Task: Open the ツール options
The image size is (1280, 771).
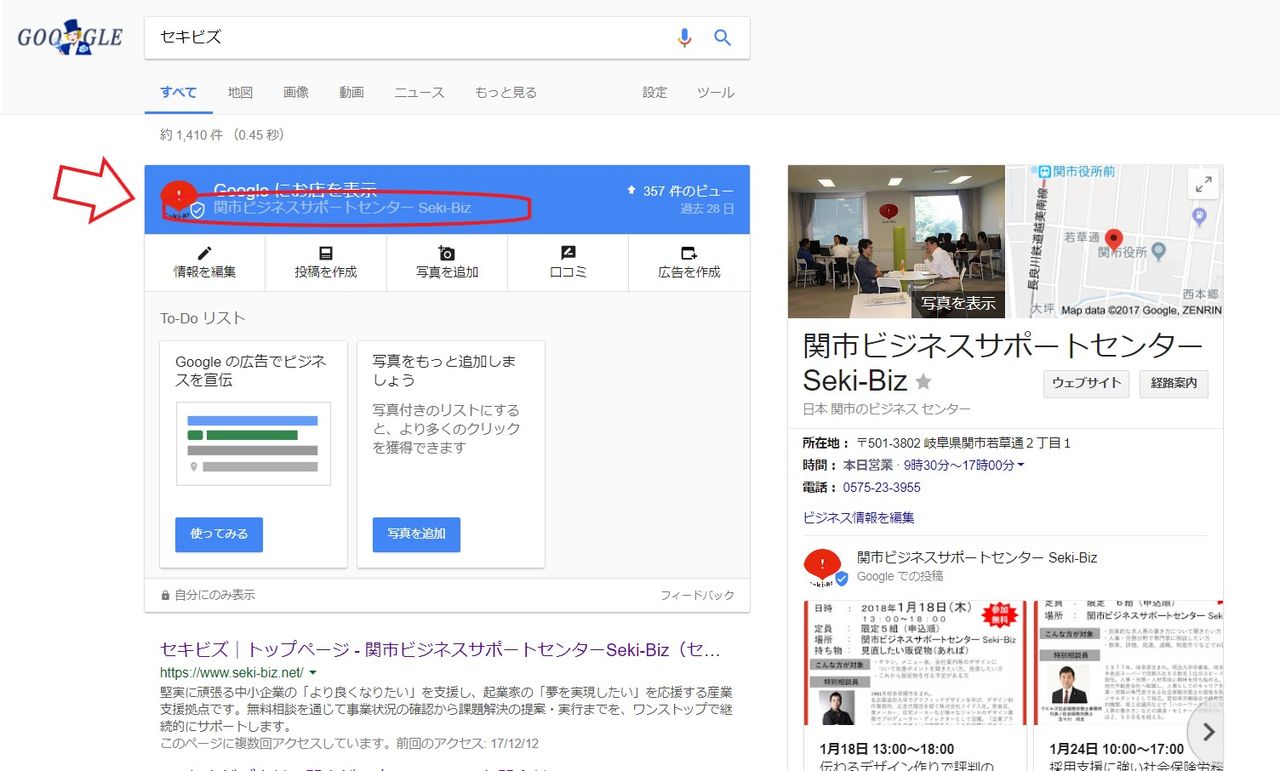Action: pos(716,92)
